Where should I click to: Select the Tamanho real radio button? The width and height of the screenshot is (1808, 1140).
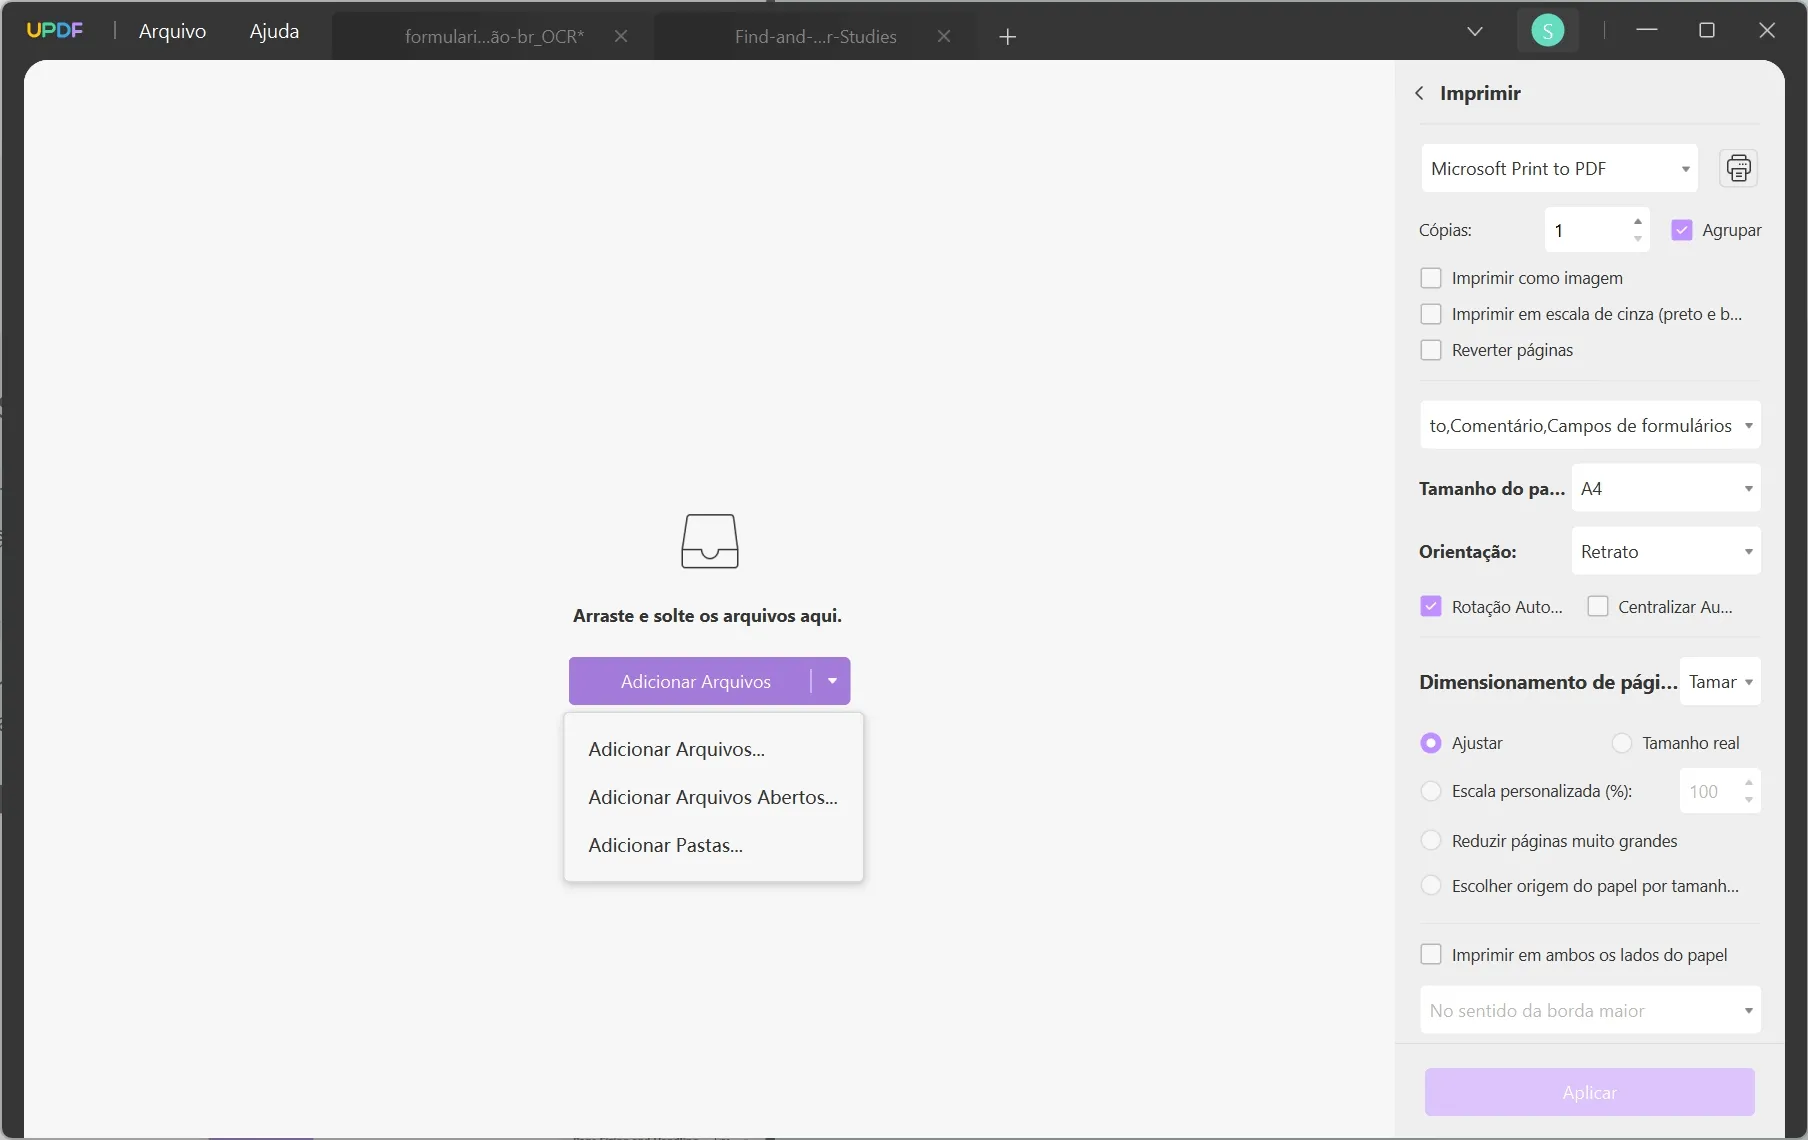pos(1623,743)
